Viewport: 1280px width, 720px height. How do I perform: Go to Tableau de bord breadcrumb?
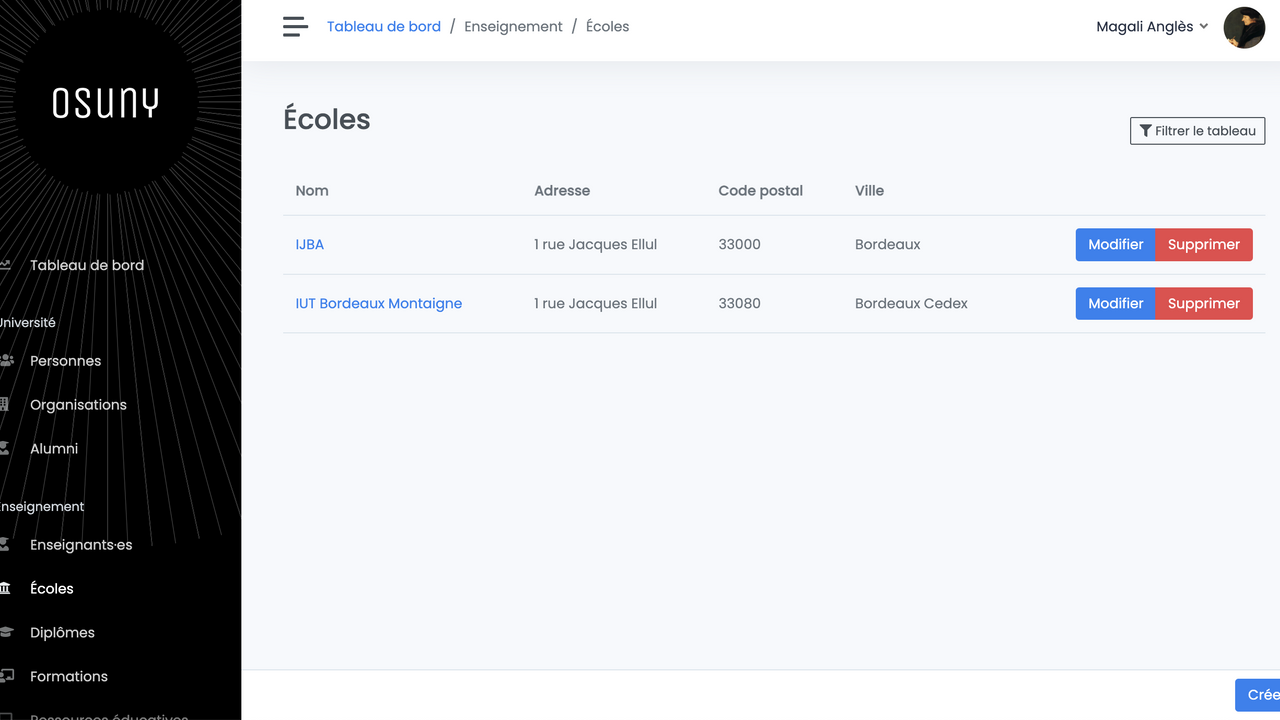click(x=383, y=27)
